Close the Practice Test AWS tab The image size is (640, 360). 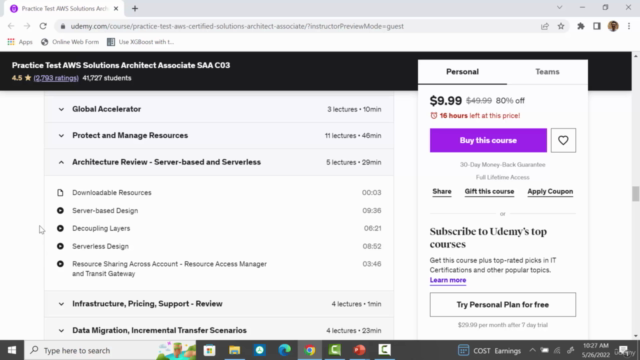pyautogui.click(x=116, y=8)
